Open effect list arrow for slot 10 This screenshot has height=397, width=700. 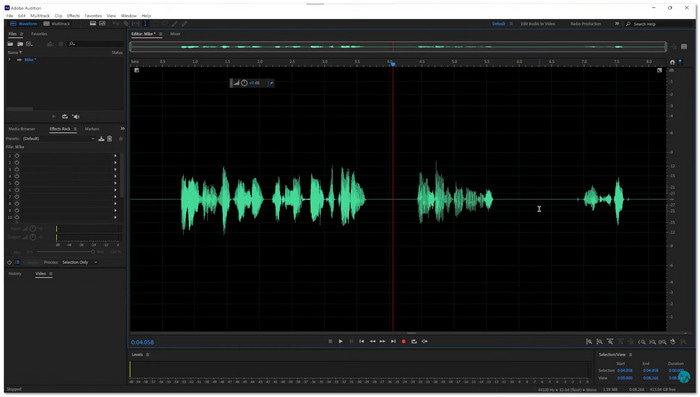coord(115,217)
